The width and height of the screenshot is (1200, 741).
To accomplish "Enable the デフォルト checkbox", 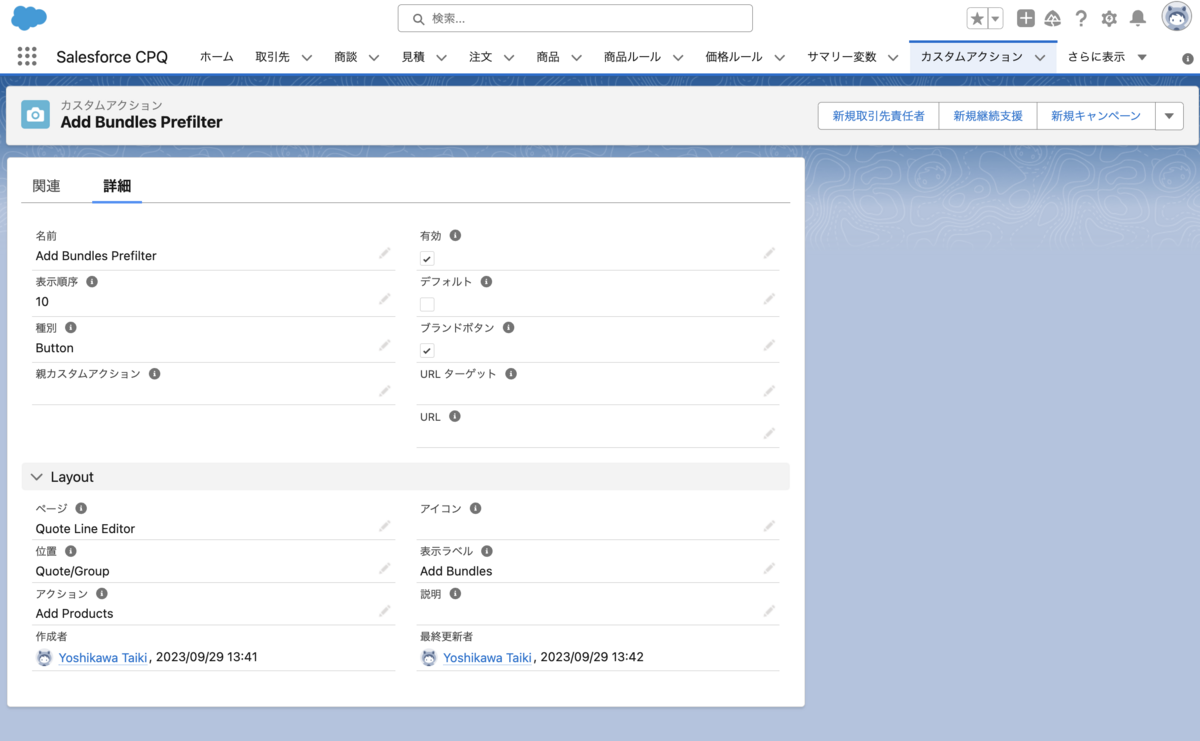I will tap(427, 304).
